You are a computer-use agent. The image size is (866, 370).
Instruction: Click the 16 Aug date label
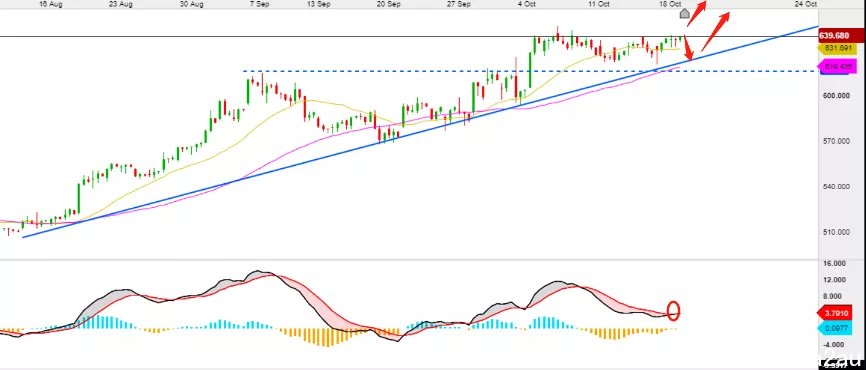click(x=51, y=4)
